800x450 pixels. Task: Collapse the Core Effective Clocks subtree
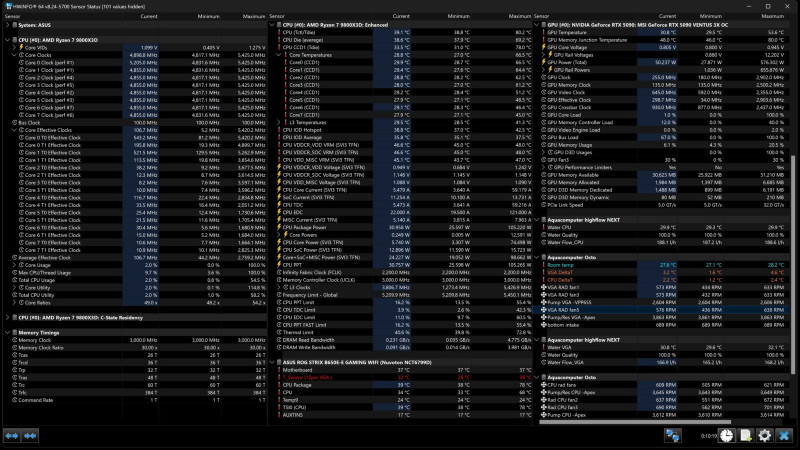[x=14, y=130]
